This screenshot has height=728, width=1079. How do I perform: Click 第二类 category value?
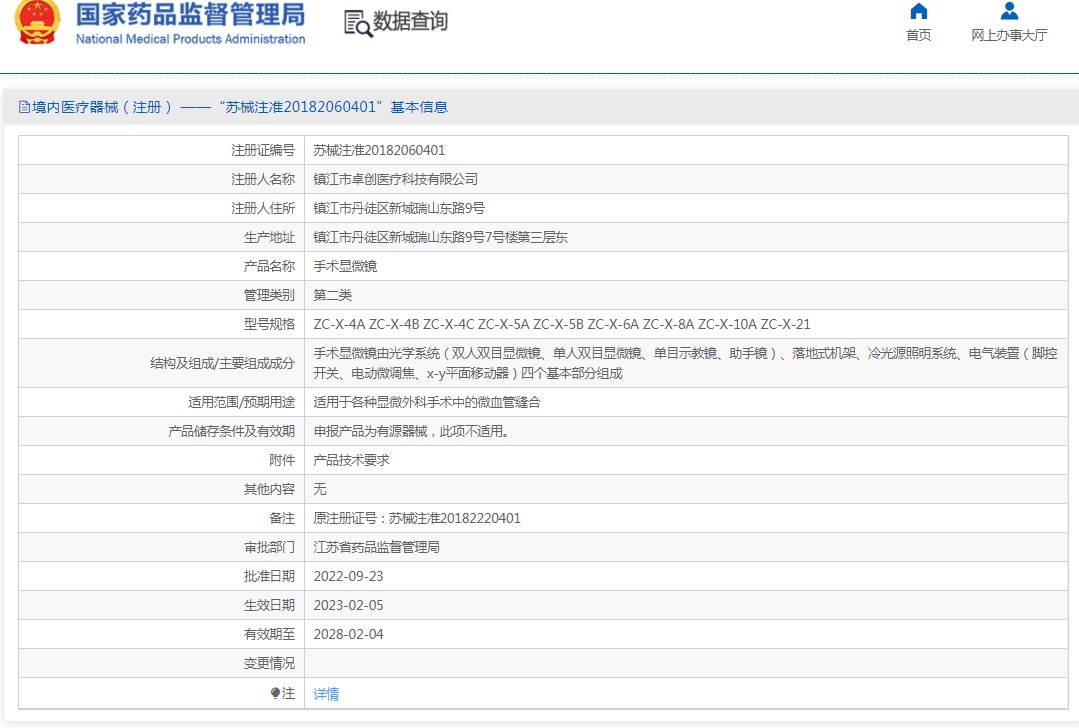point(332,295)
